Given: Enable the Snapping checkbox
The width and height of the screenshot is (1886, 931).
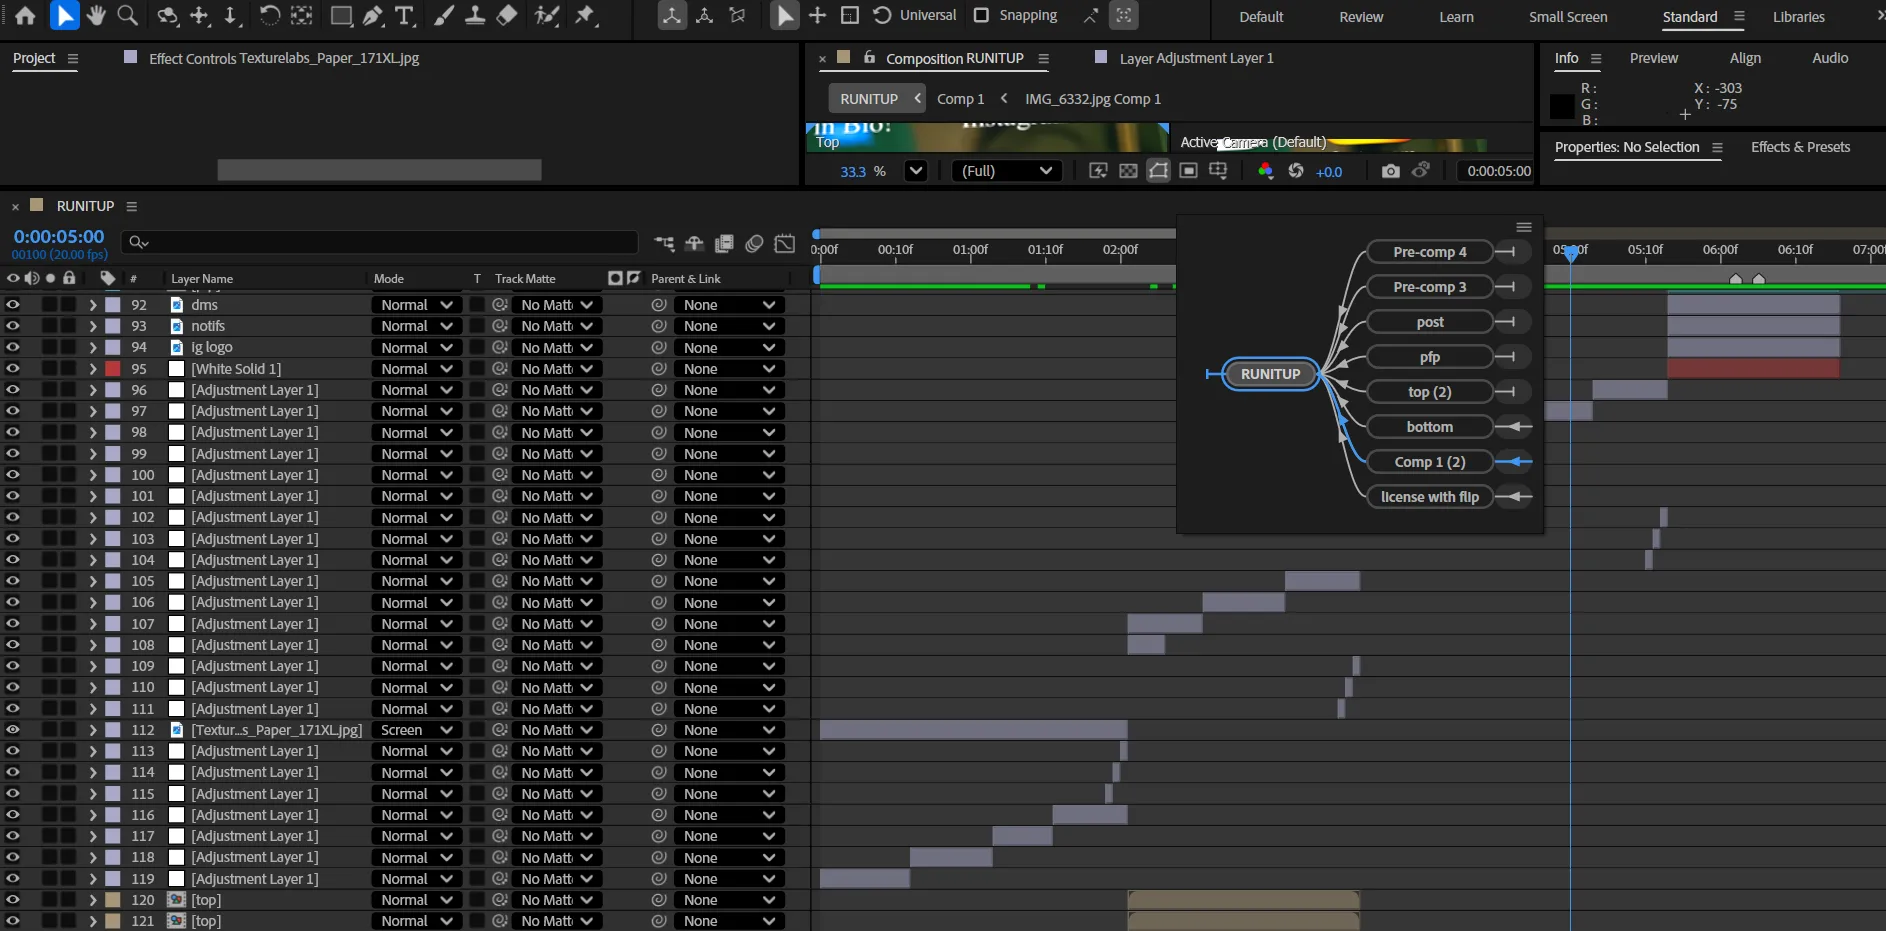Looking at the screenshot, I should pos(981,15).
